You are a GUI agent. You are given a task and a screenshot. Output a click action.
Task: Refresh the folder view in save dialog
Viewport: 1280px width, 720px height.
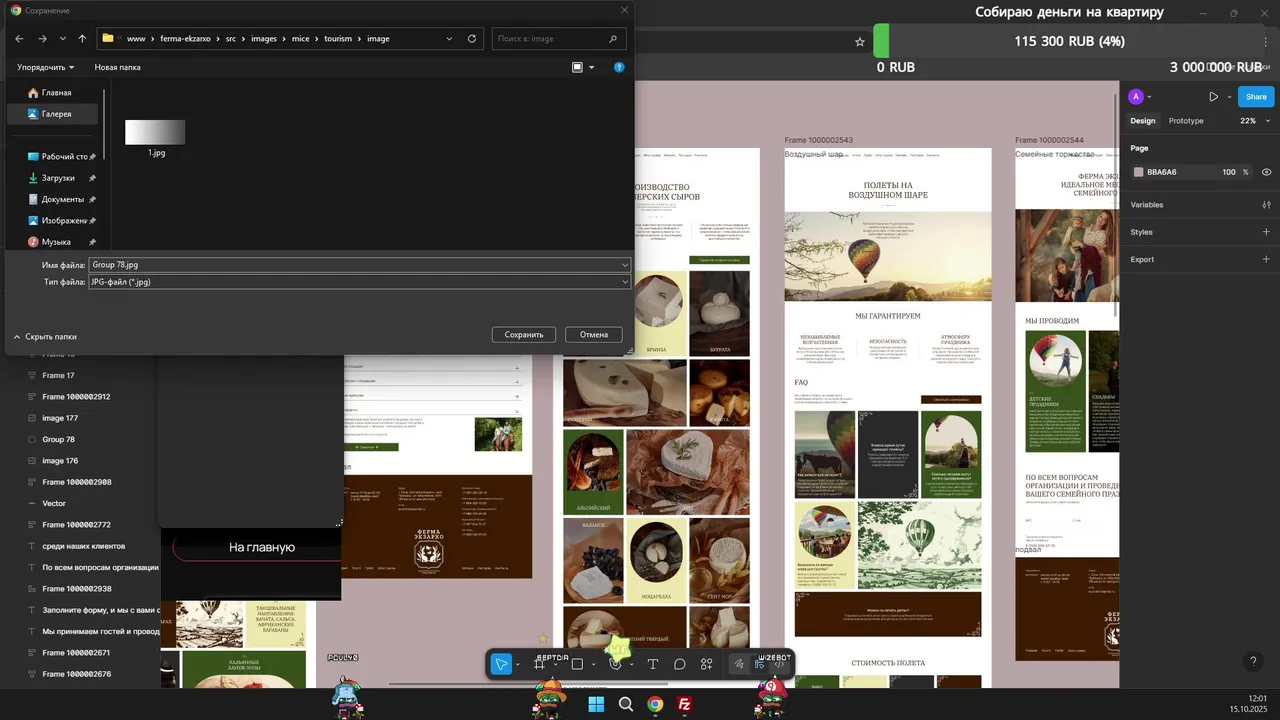472,39
